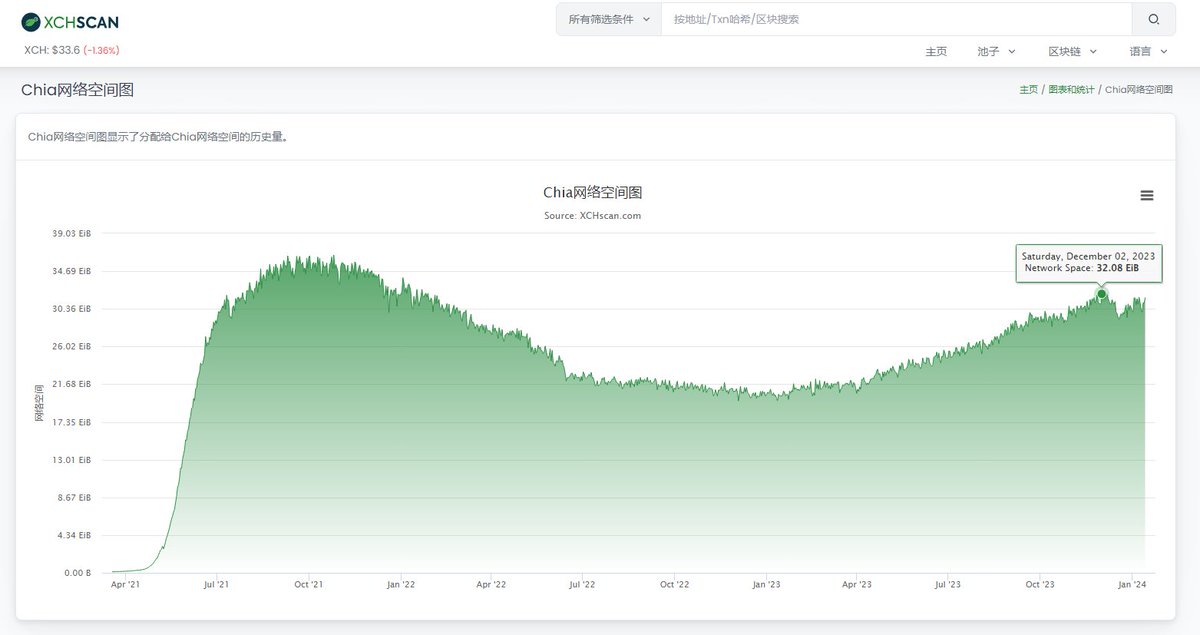
Task: Expand the 区块链 menu
Action: click(x=1072, y=51)
